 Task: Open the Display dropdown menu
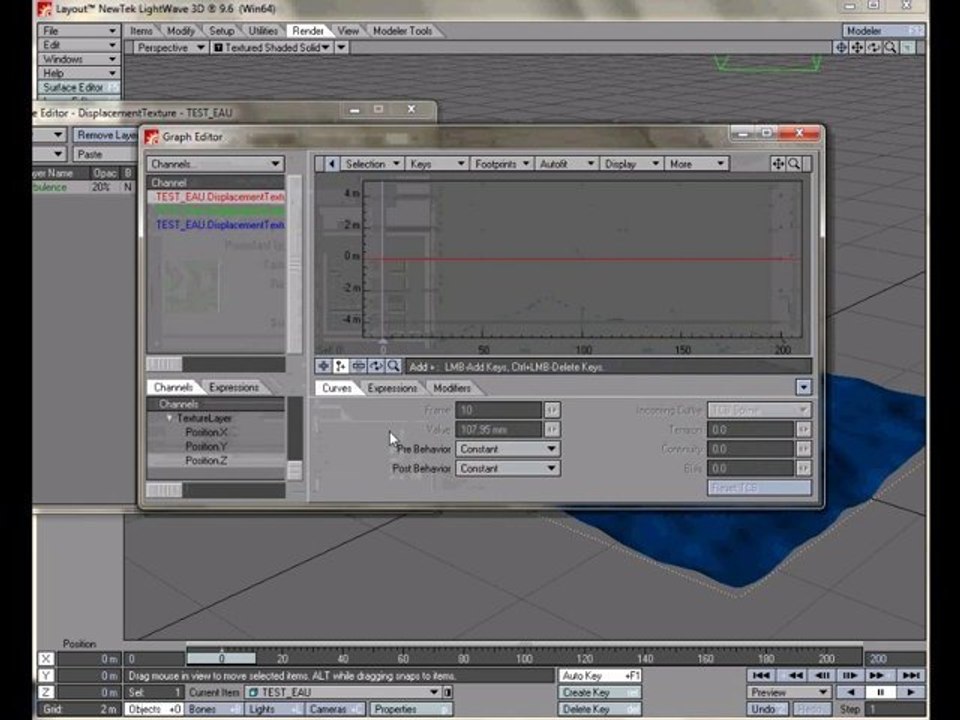tap(631, 163)
